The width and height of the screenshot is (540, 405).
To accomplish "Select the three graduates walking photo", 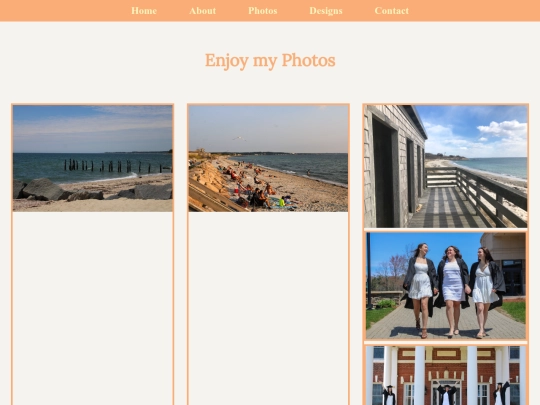I will pos(446,286).
